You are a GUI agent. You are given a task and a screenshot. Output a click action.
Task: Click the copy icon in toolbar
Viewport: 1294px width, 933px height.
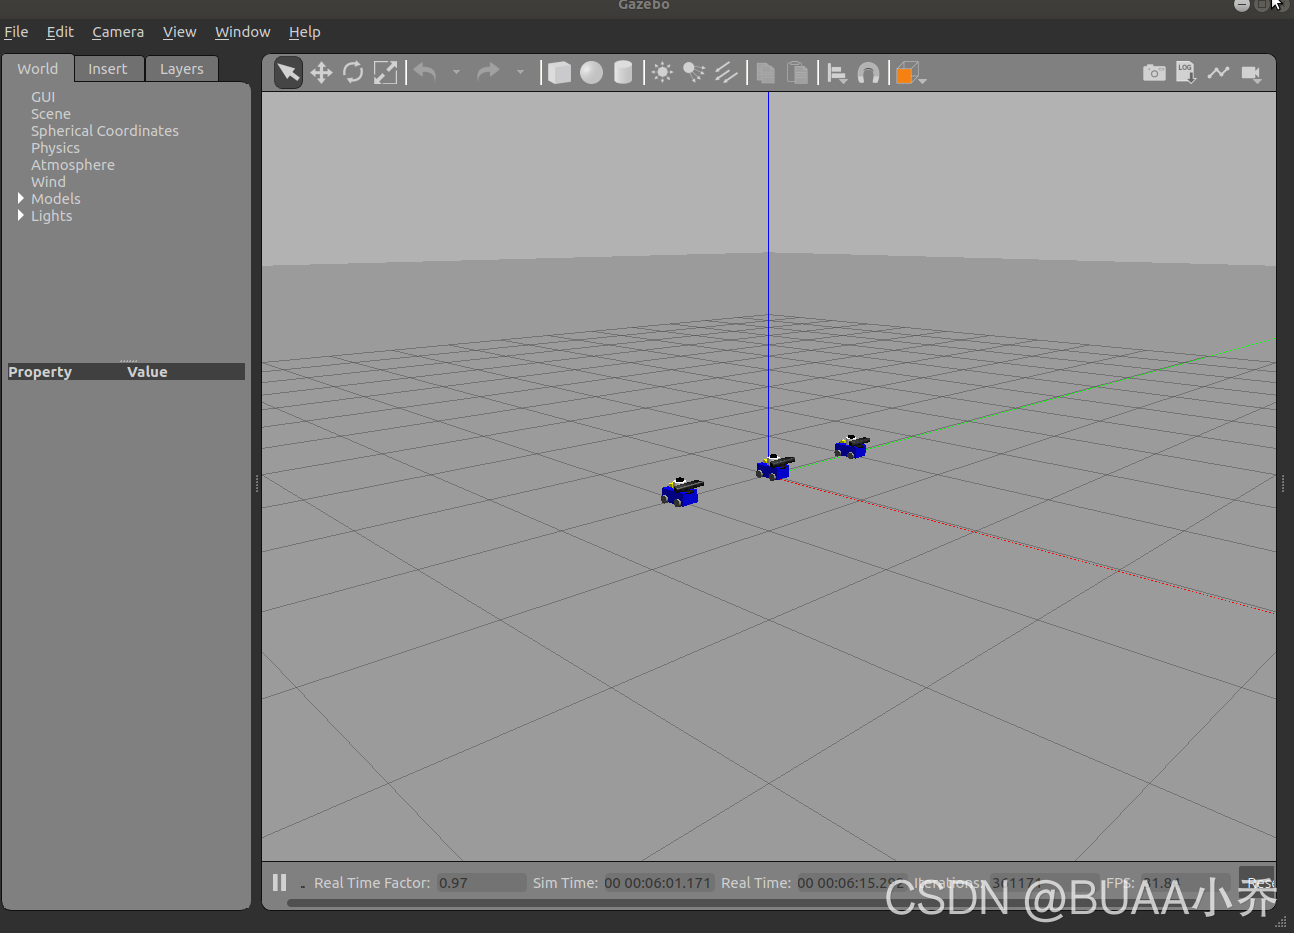(x=766, y=72)
